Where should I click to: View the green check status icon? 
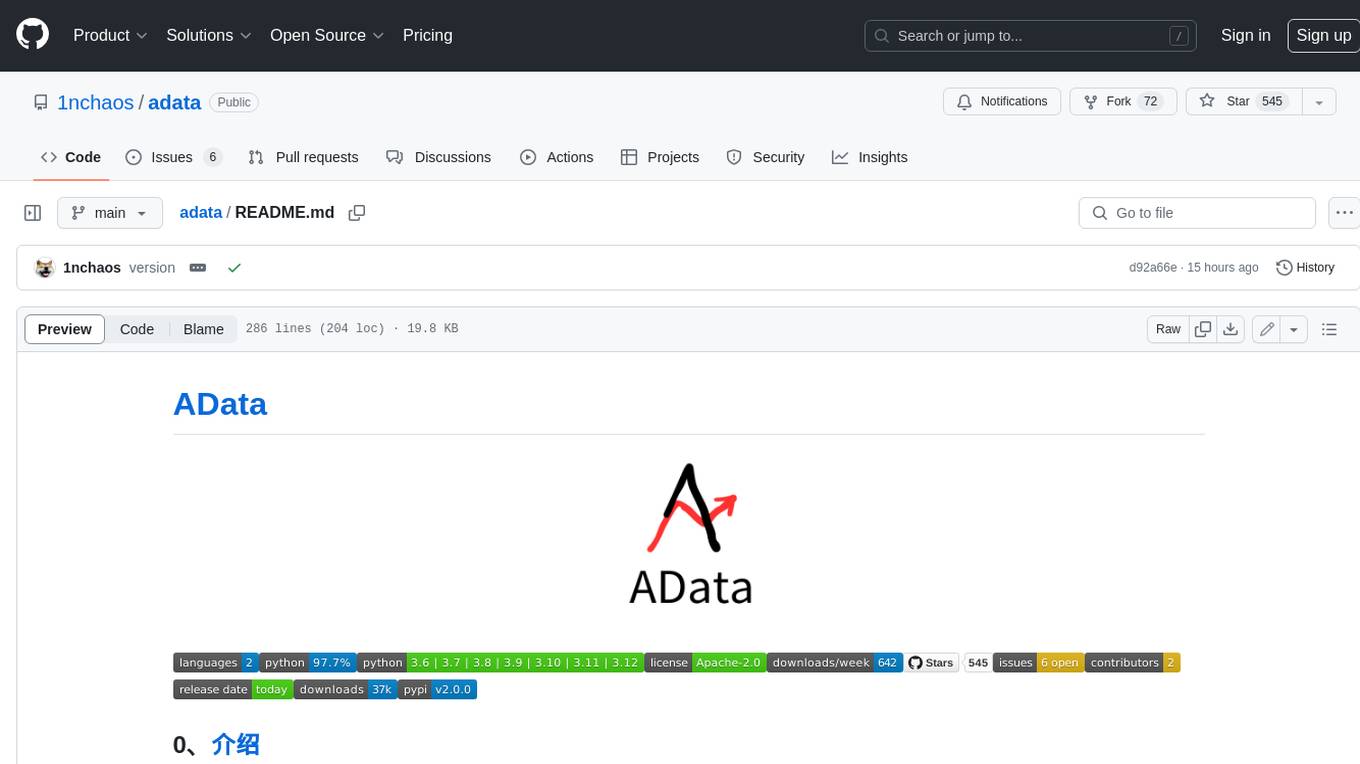coord(234,268)
